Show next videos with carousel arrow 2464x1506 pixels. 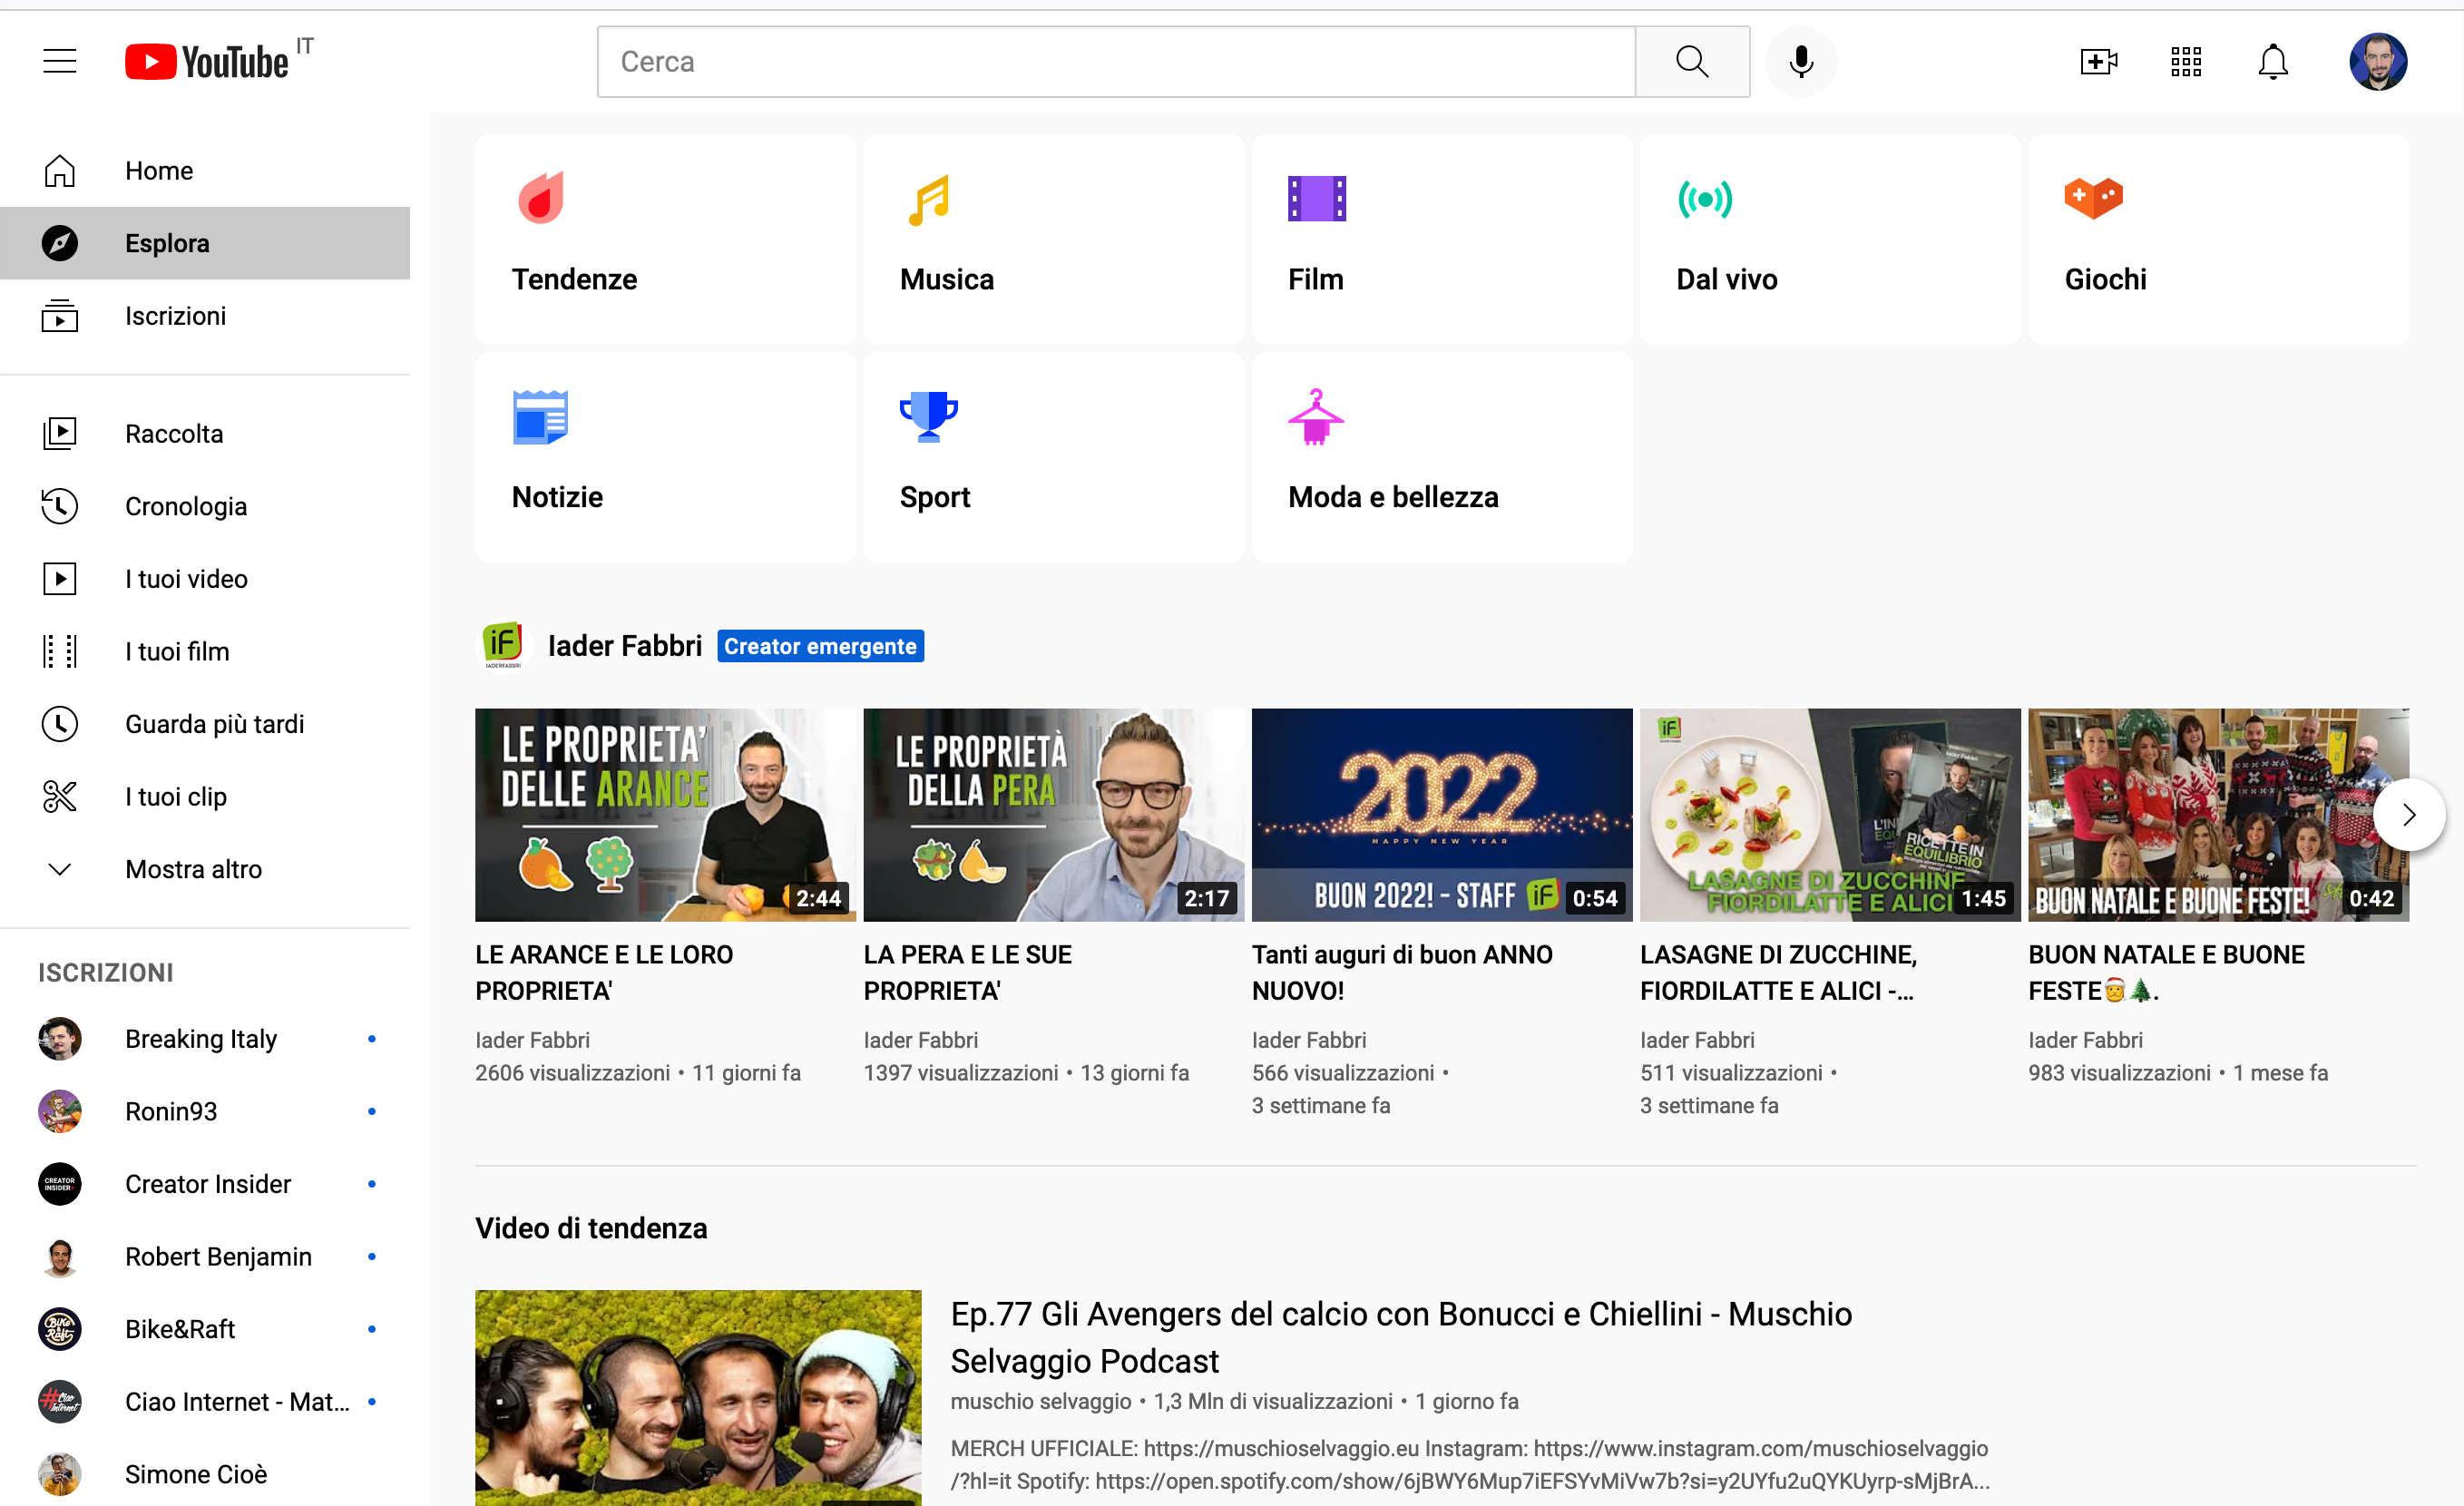point(2409,815)
